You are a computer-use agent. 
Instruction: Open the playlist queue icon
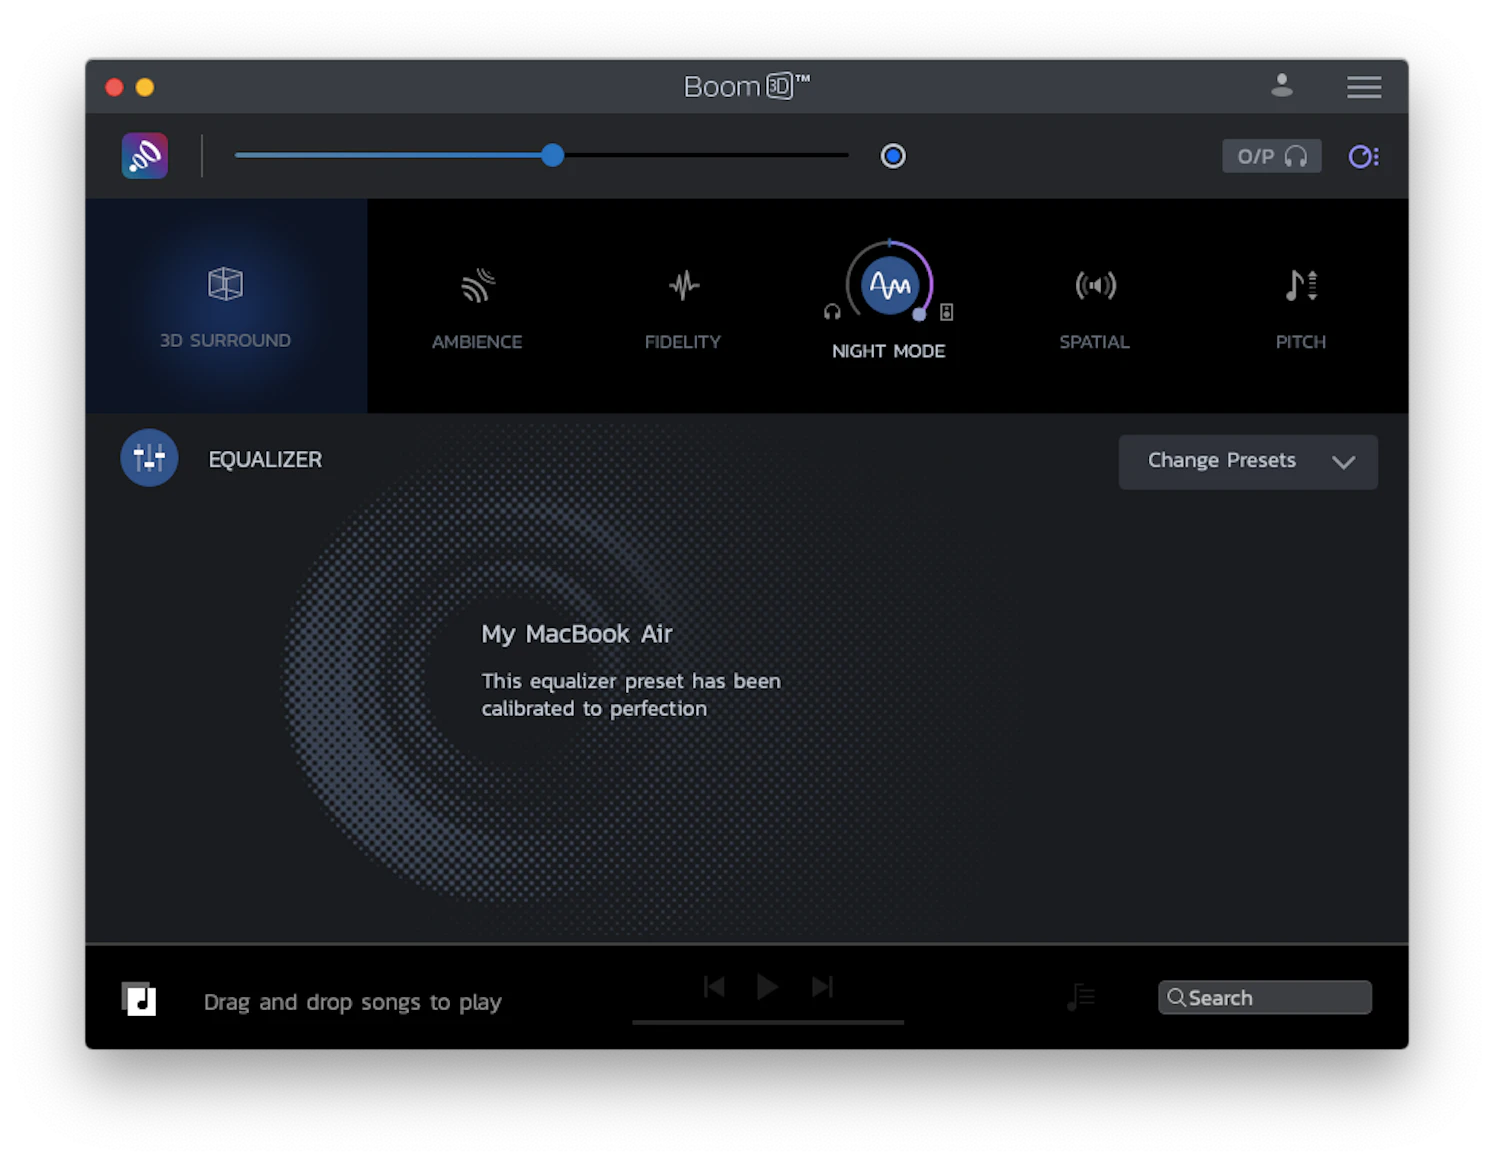click(x=1081, y=997)
